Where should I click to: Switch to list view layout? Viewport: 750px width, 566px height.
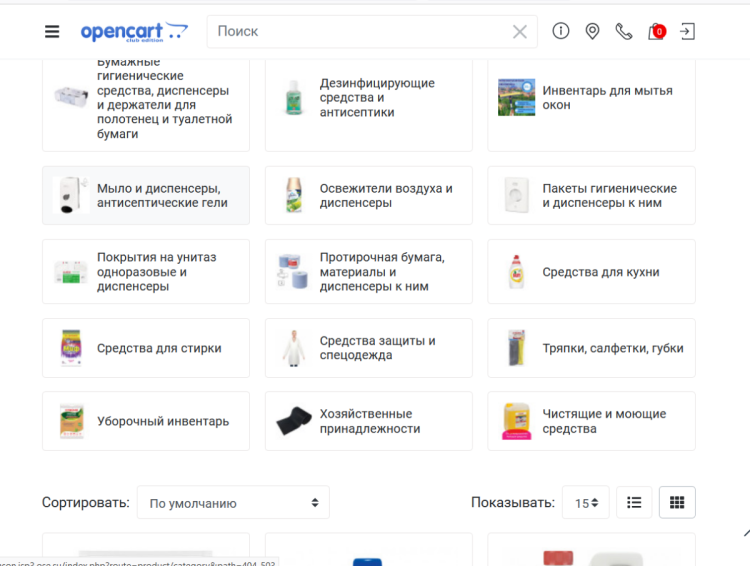point(634,502)
